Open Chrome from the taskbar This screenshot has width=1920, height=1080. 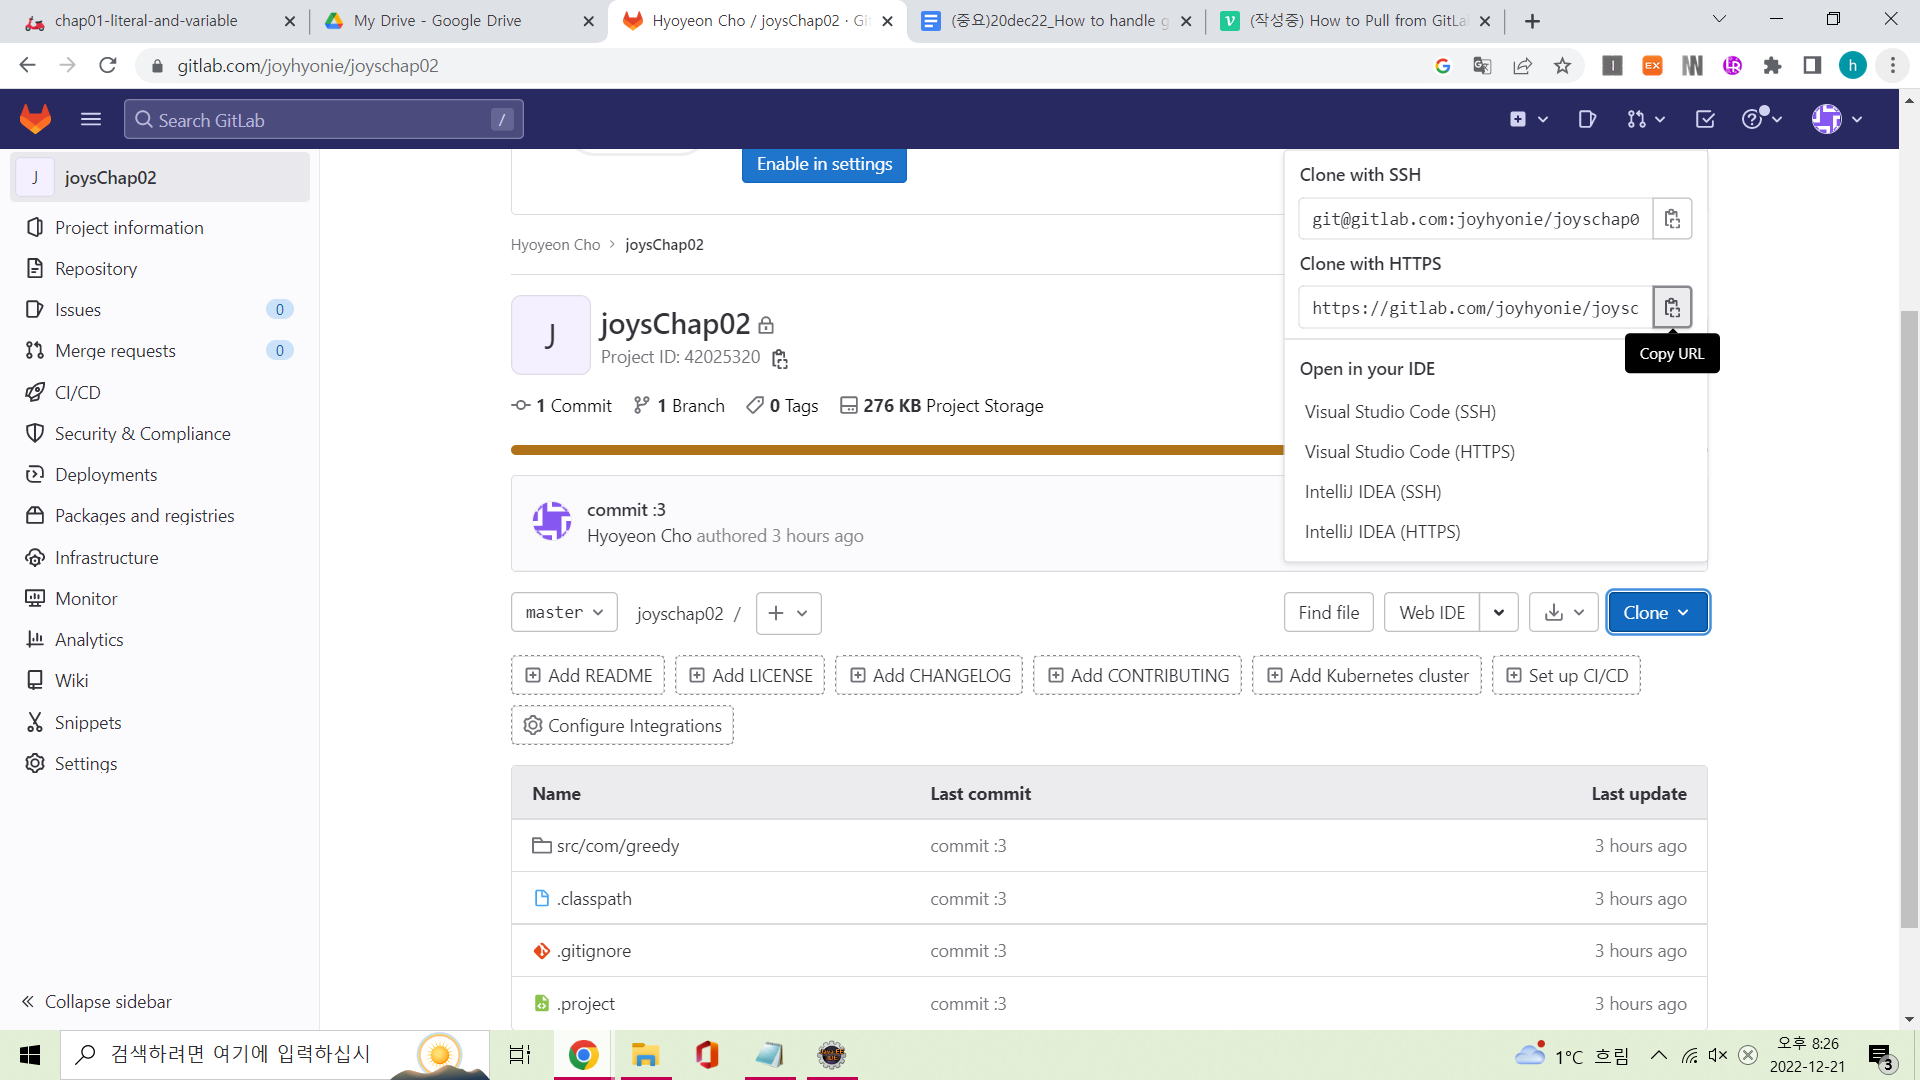coord(583,1055)
